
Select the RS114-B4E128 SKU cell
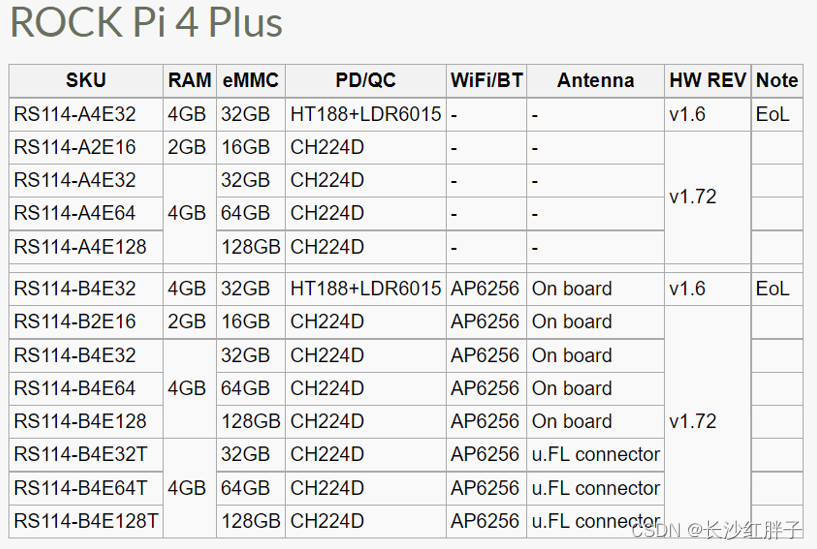[x=80, y=421]
